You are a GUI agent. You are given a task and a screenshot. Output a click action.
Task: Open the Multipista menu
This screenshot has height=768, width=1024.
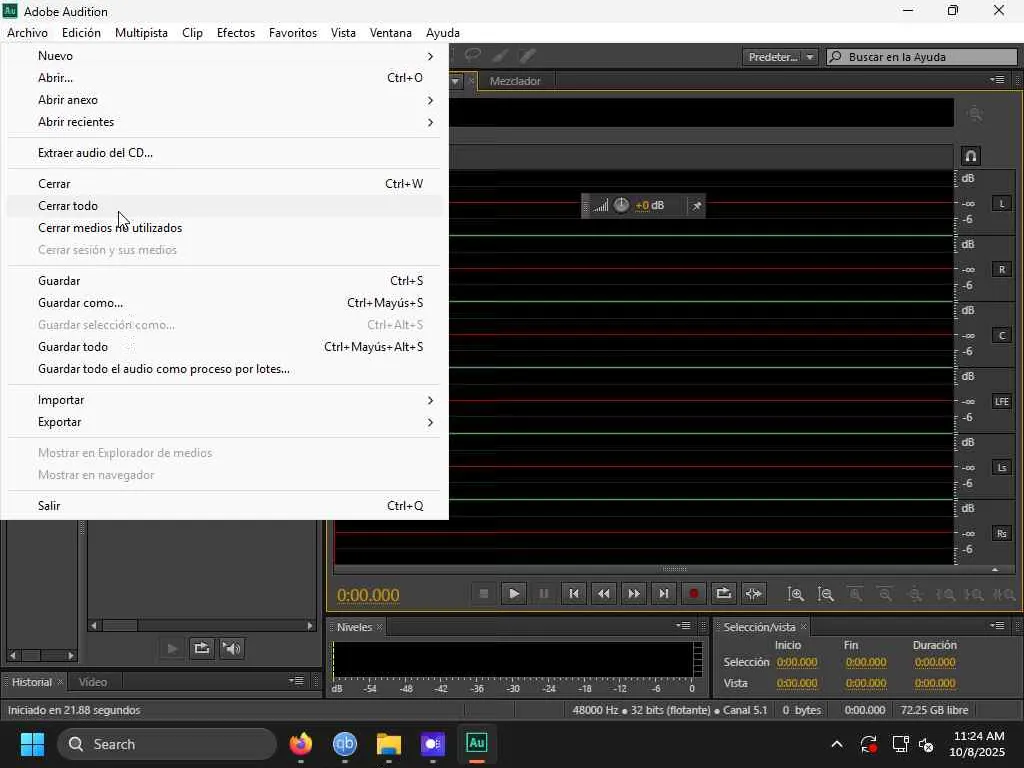pos(141,33)
